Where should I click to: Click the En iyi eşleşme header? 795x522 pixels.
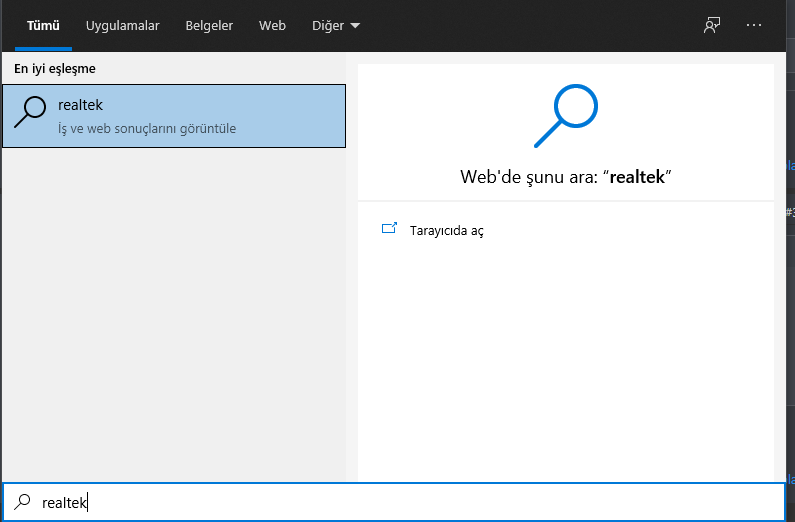click(55, 68)
